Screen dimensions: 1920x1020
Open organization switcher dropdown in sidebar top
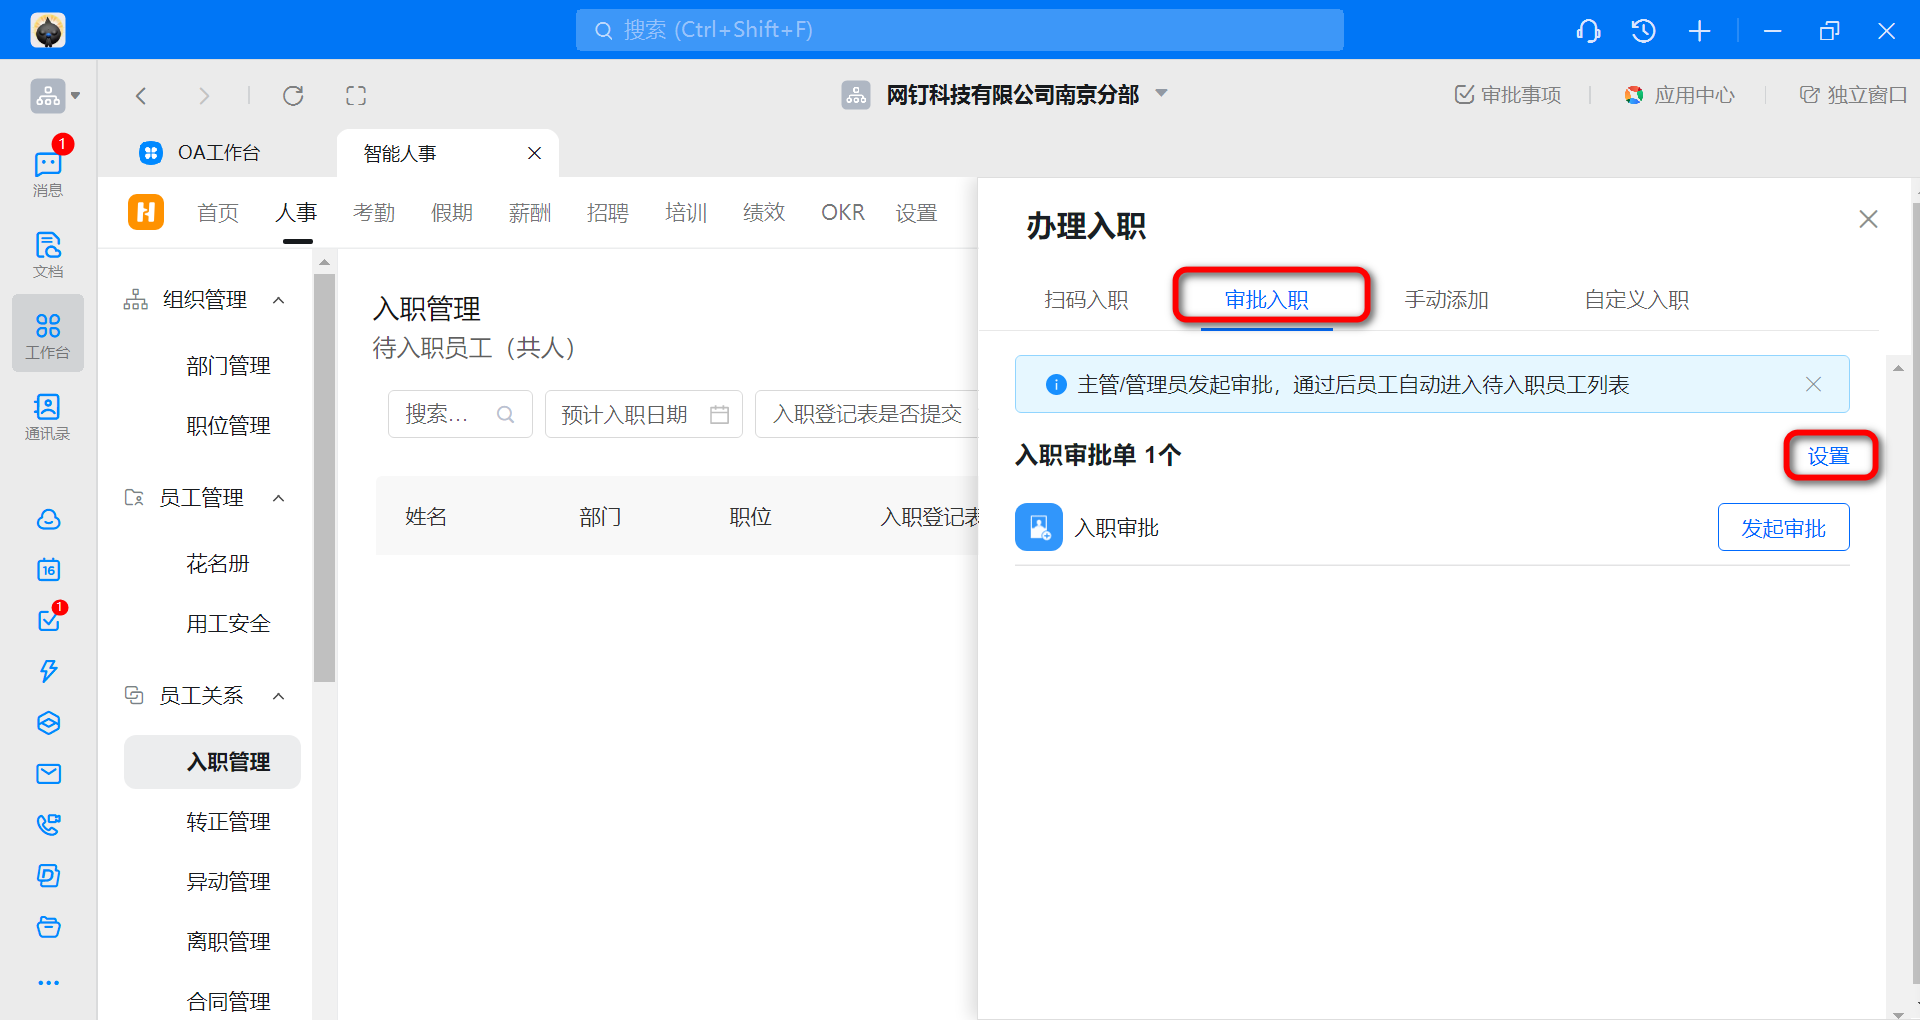point(55,96)
